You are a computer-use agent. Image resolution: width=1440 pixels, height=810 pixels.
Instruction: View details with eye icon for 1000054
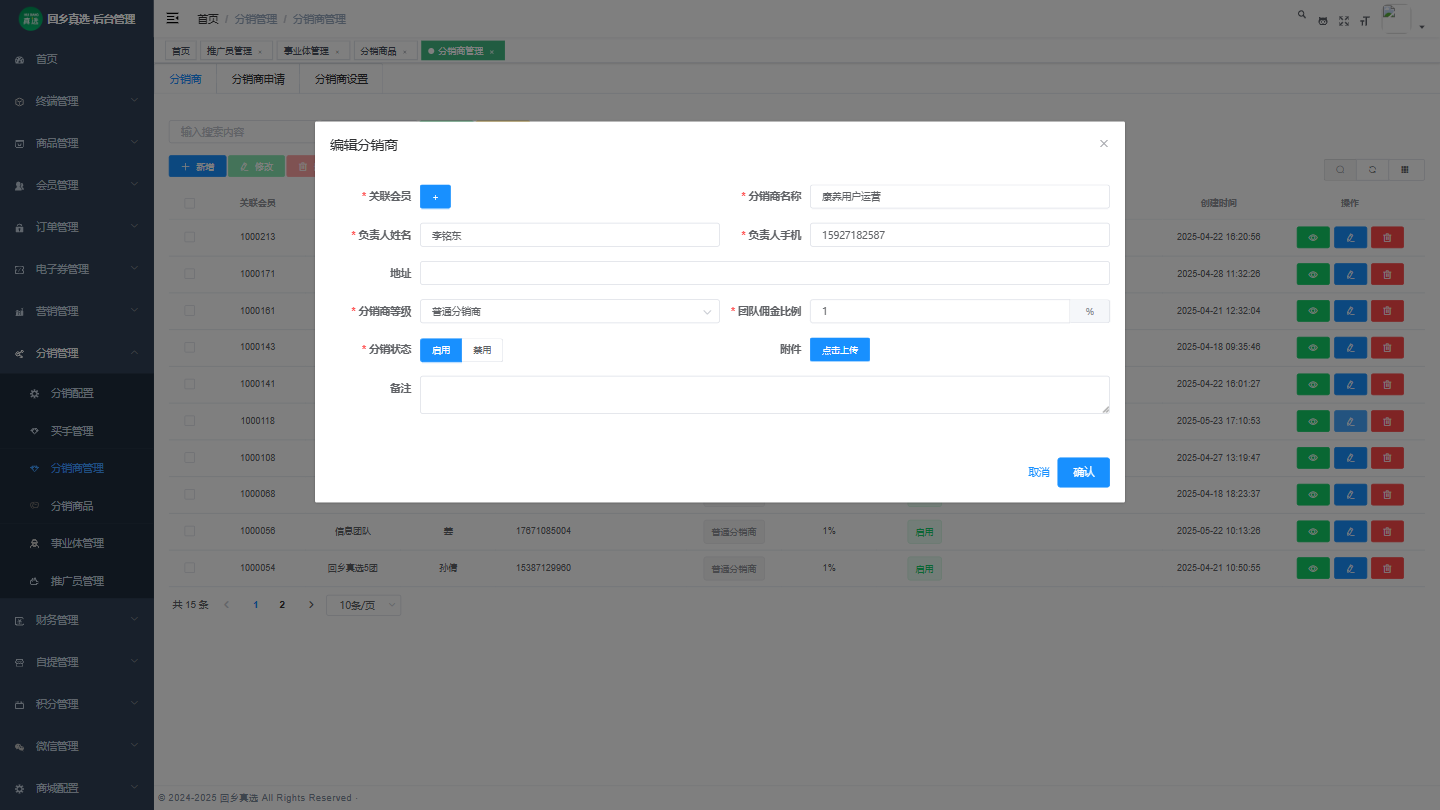(x=1313, y=568)
